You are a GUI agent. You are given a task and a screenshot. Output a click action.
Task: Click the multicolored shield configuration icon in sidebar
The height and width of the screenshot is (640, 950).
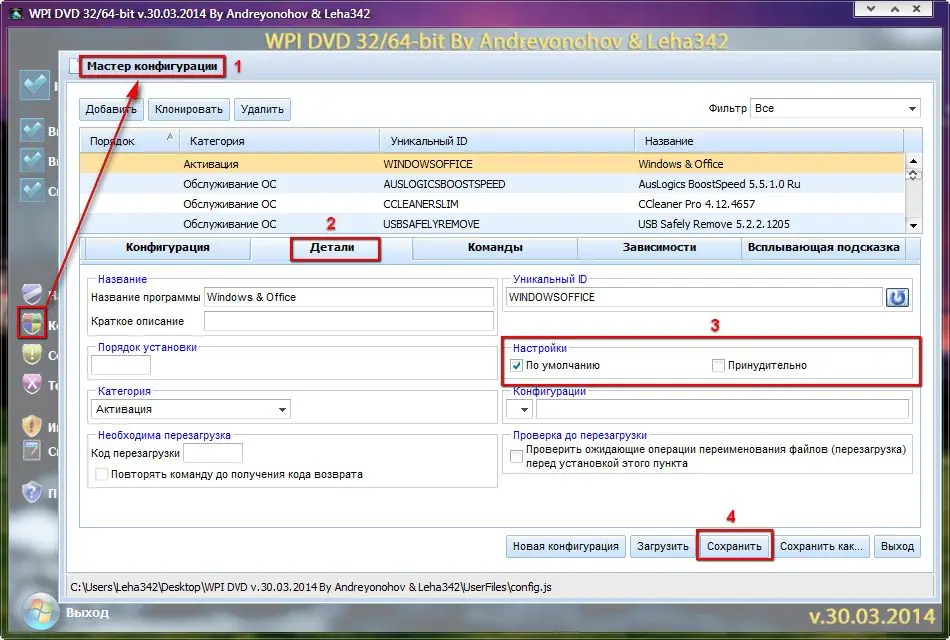point(32,322)
